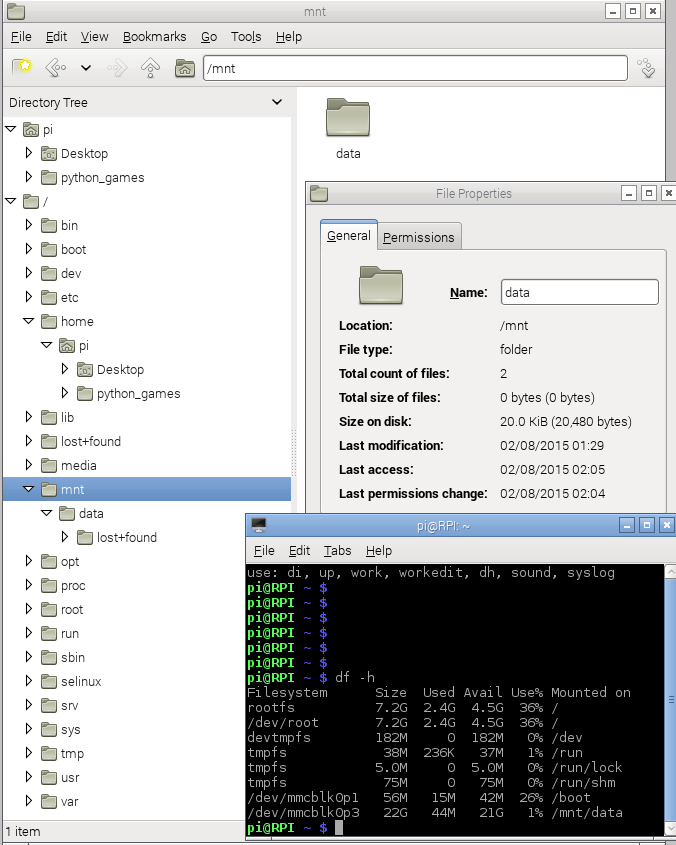Click the go button beside path bar

coord(646,68)
